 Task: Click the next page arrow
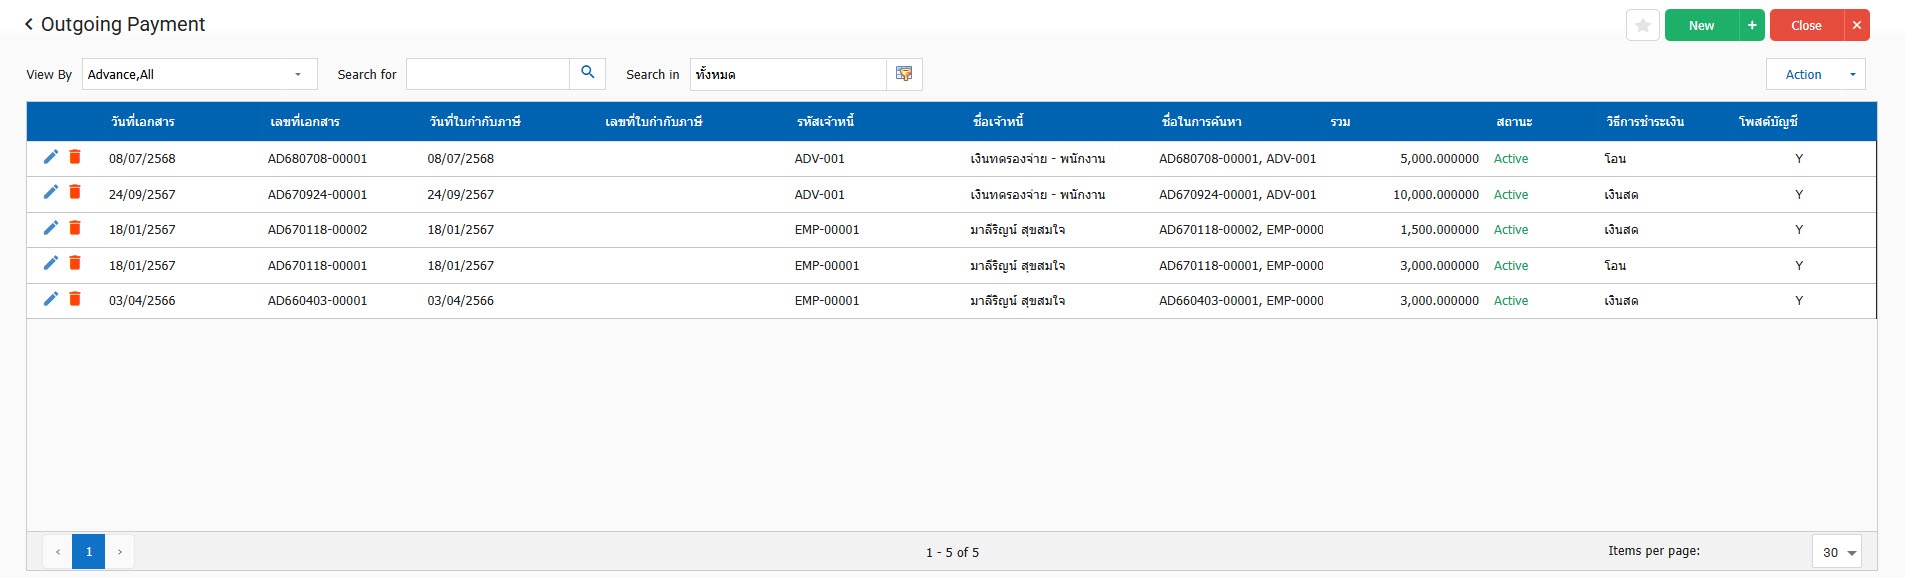[x=120, y=551]
